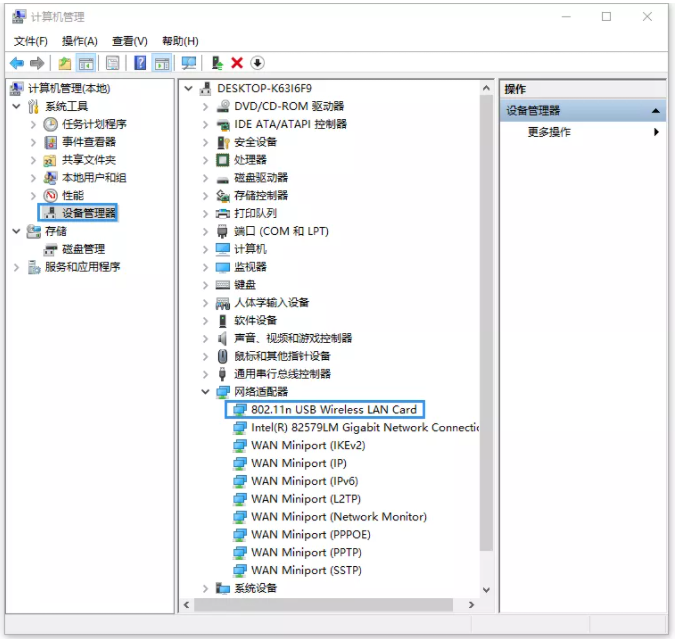Click the 事件查看器 icon
Screen dimensions: 676x639
pos(50,142)
